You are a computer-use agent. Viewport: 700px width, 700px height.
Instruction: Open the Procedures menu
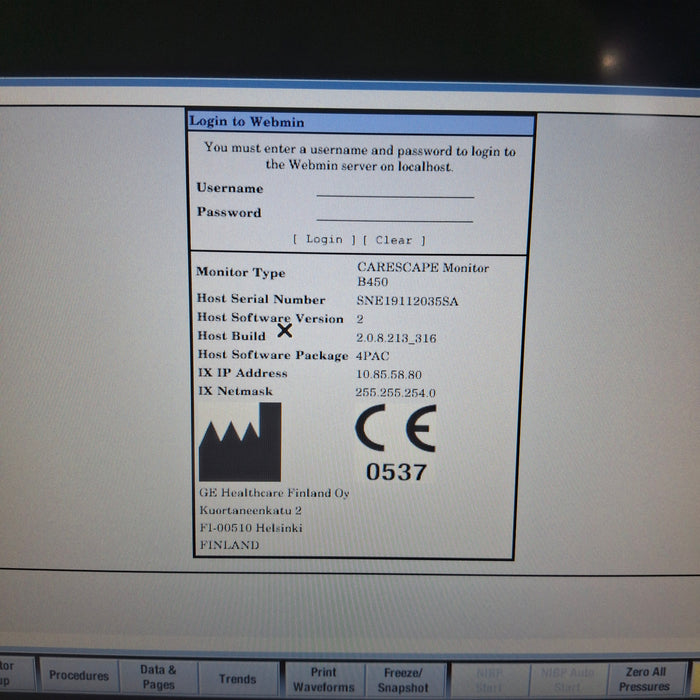tap(79, 676)
